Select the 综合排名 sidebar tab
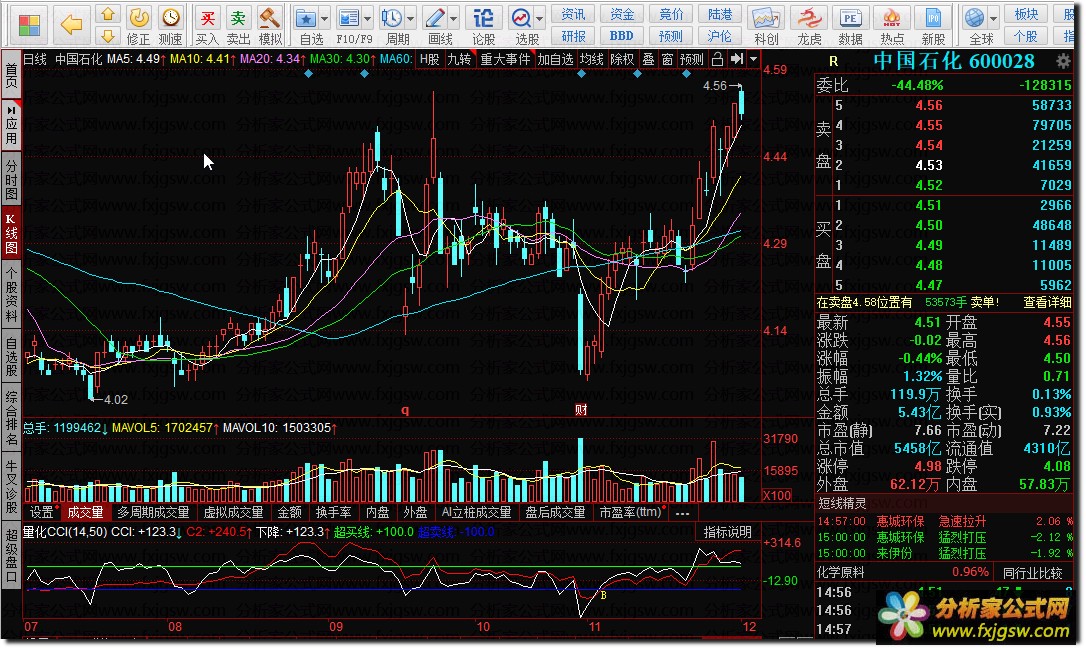Viewport: 1086px width, 648px height. click(11, 418)
